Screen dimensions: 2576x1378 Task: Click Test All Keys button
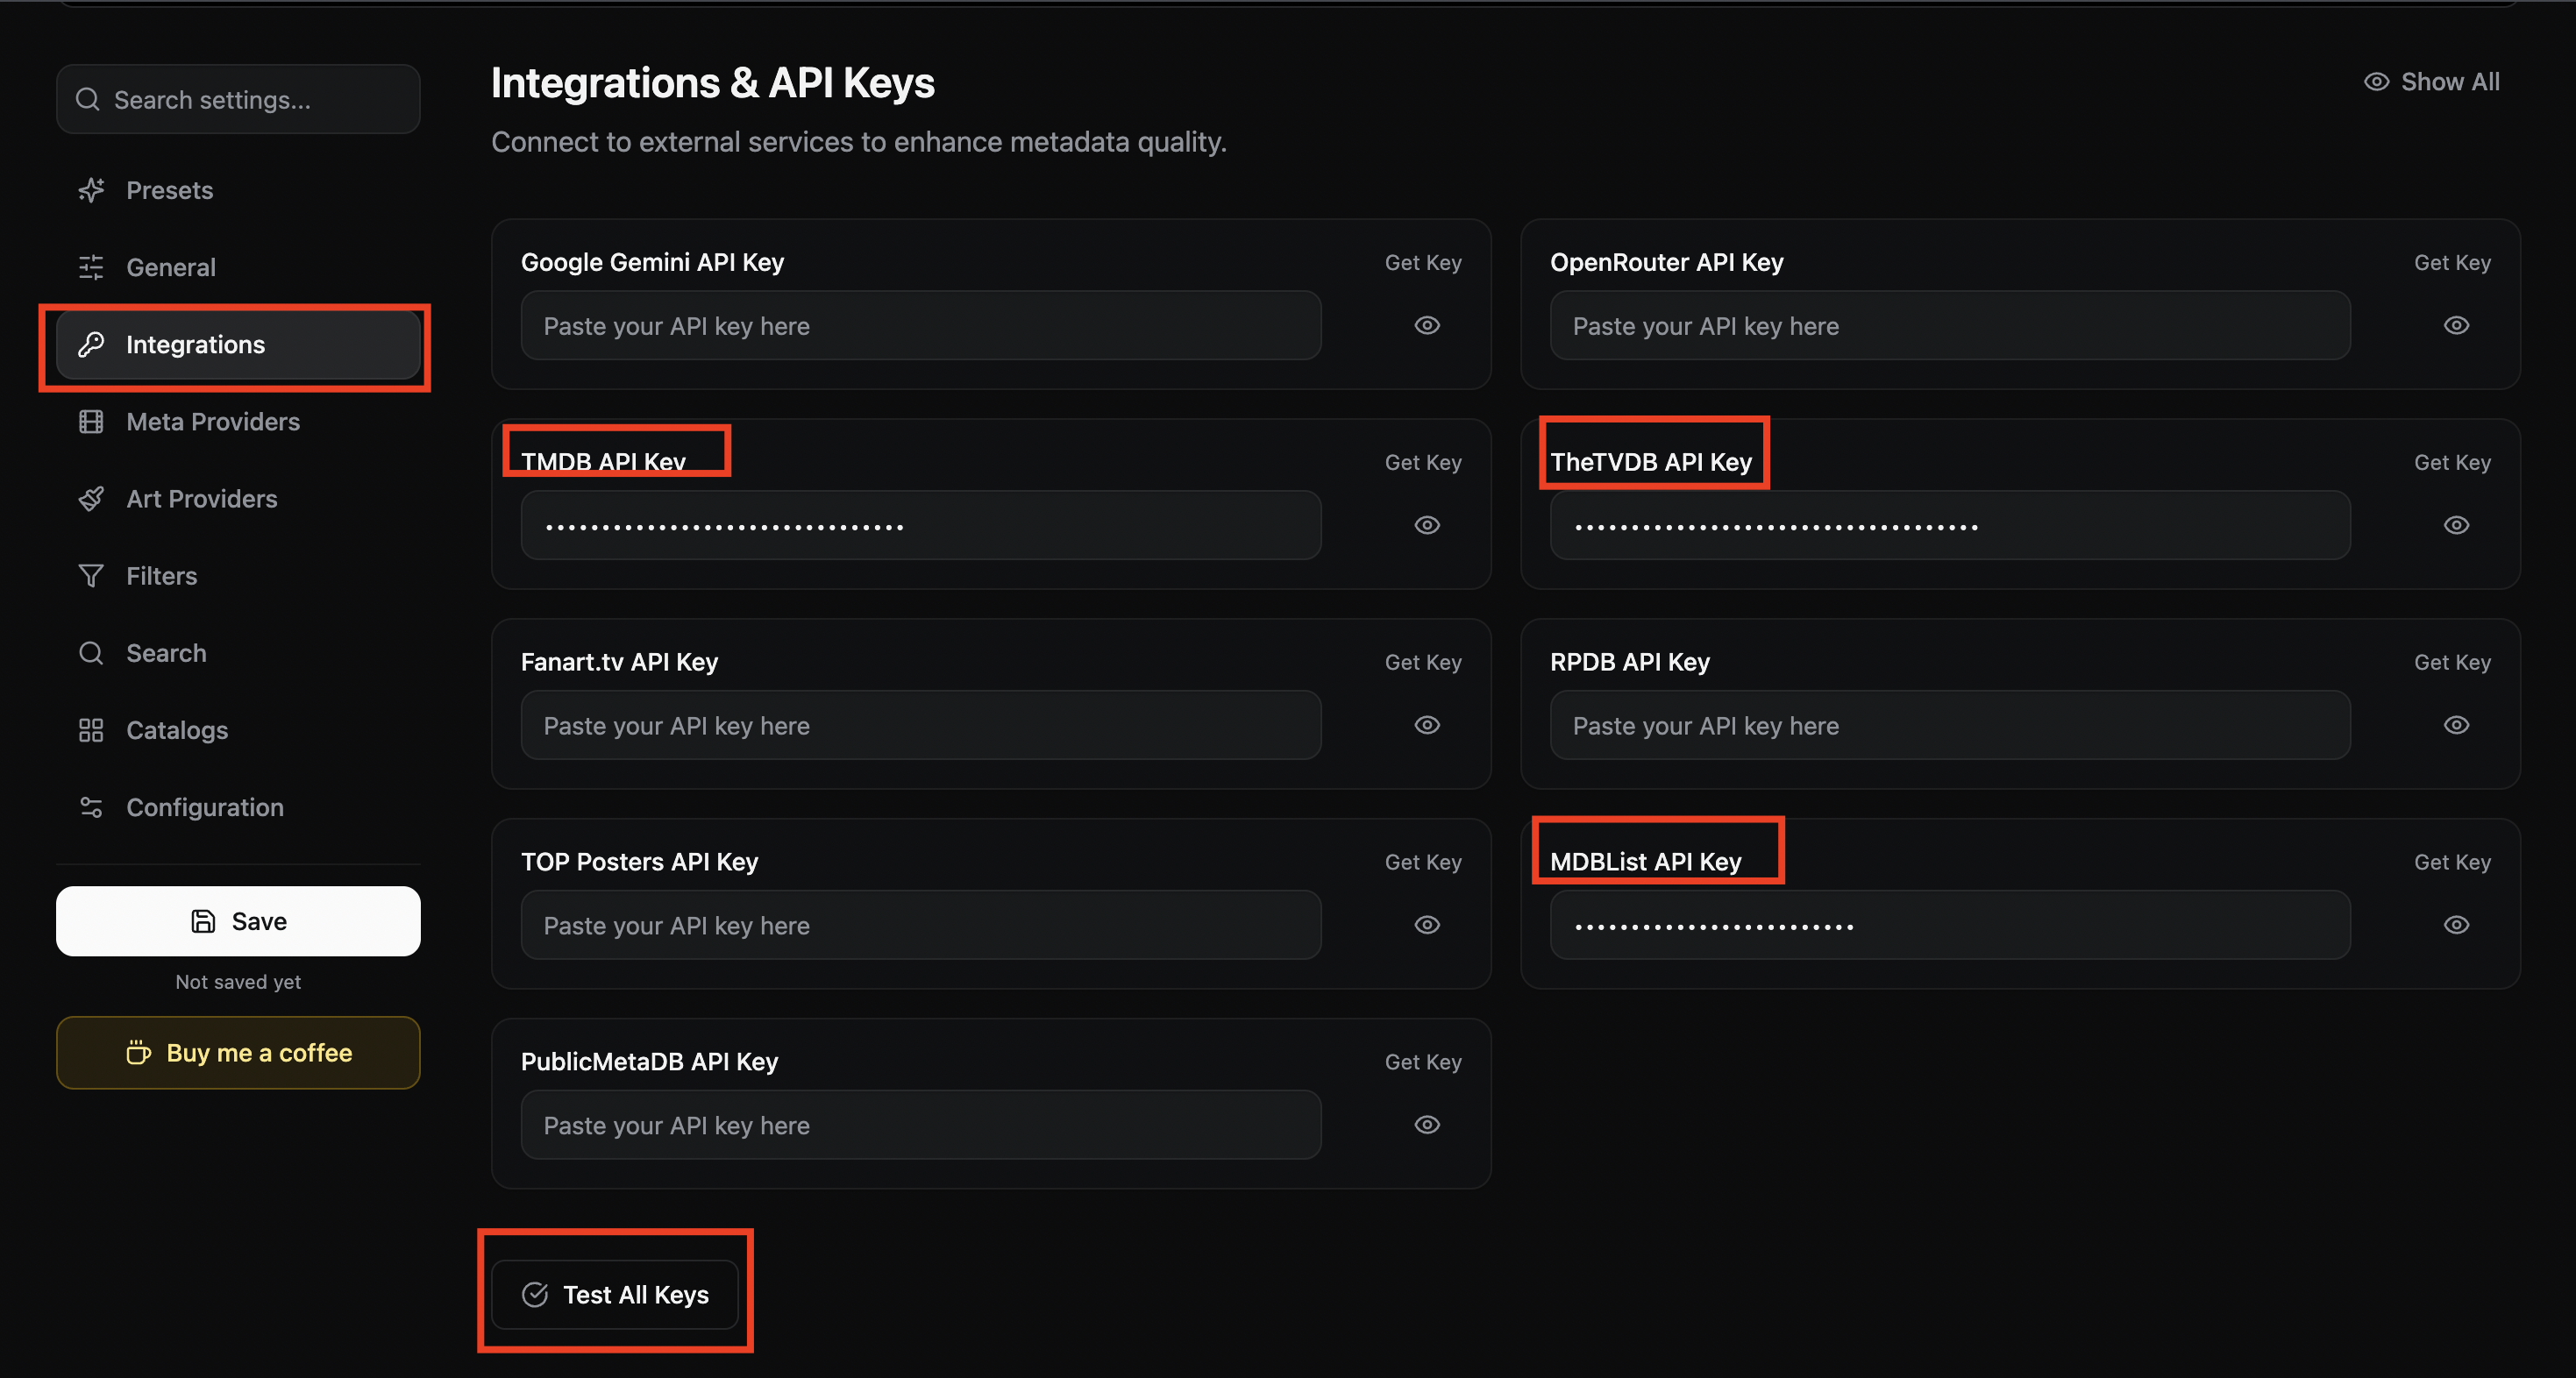pos(615,1294)
